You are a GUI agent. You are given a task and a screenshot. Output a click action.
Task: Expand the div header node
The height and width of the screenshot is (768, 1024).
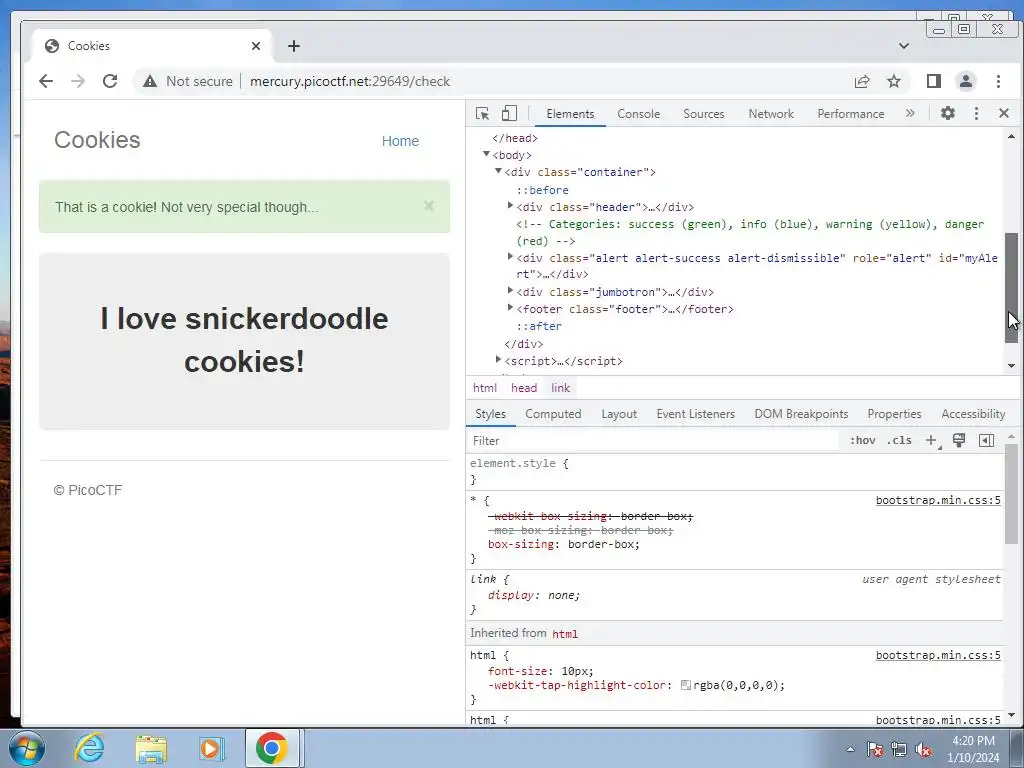[x=510, y=206]
